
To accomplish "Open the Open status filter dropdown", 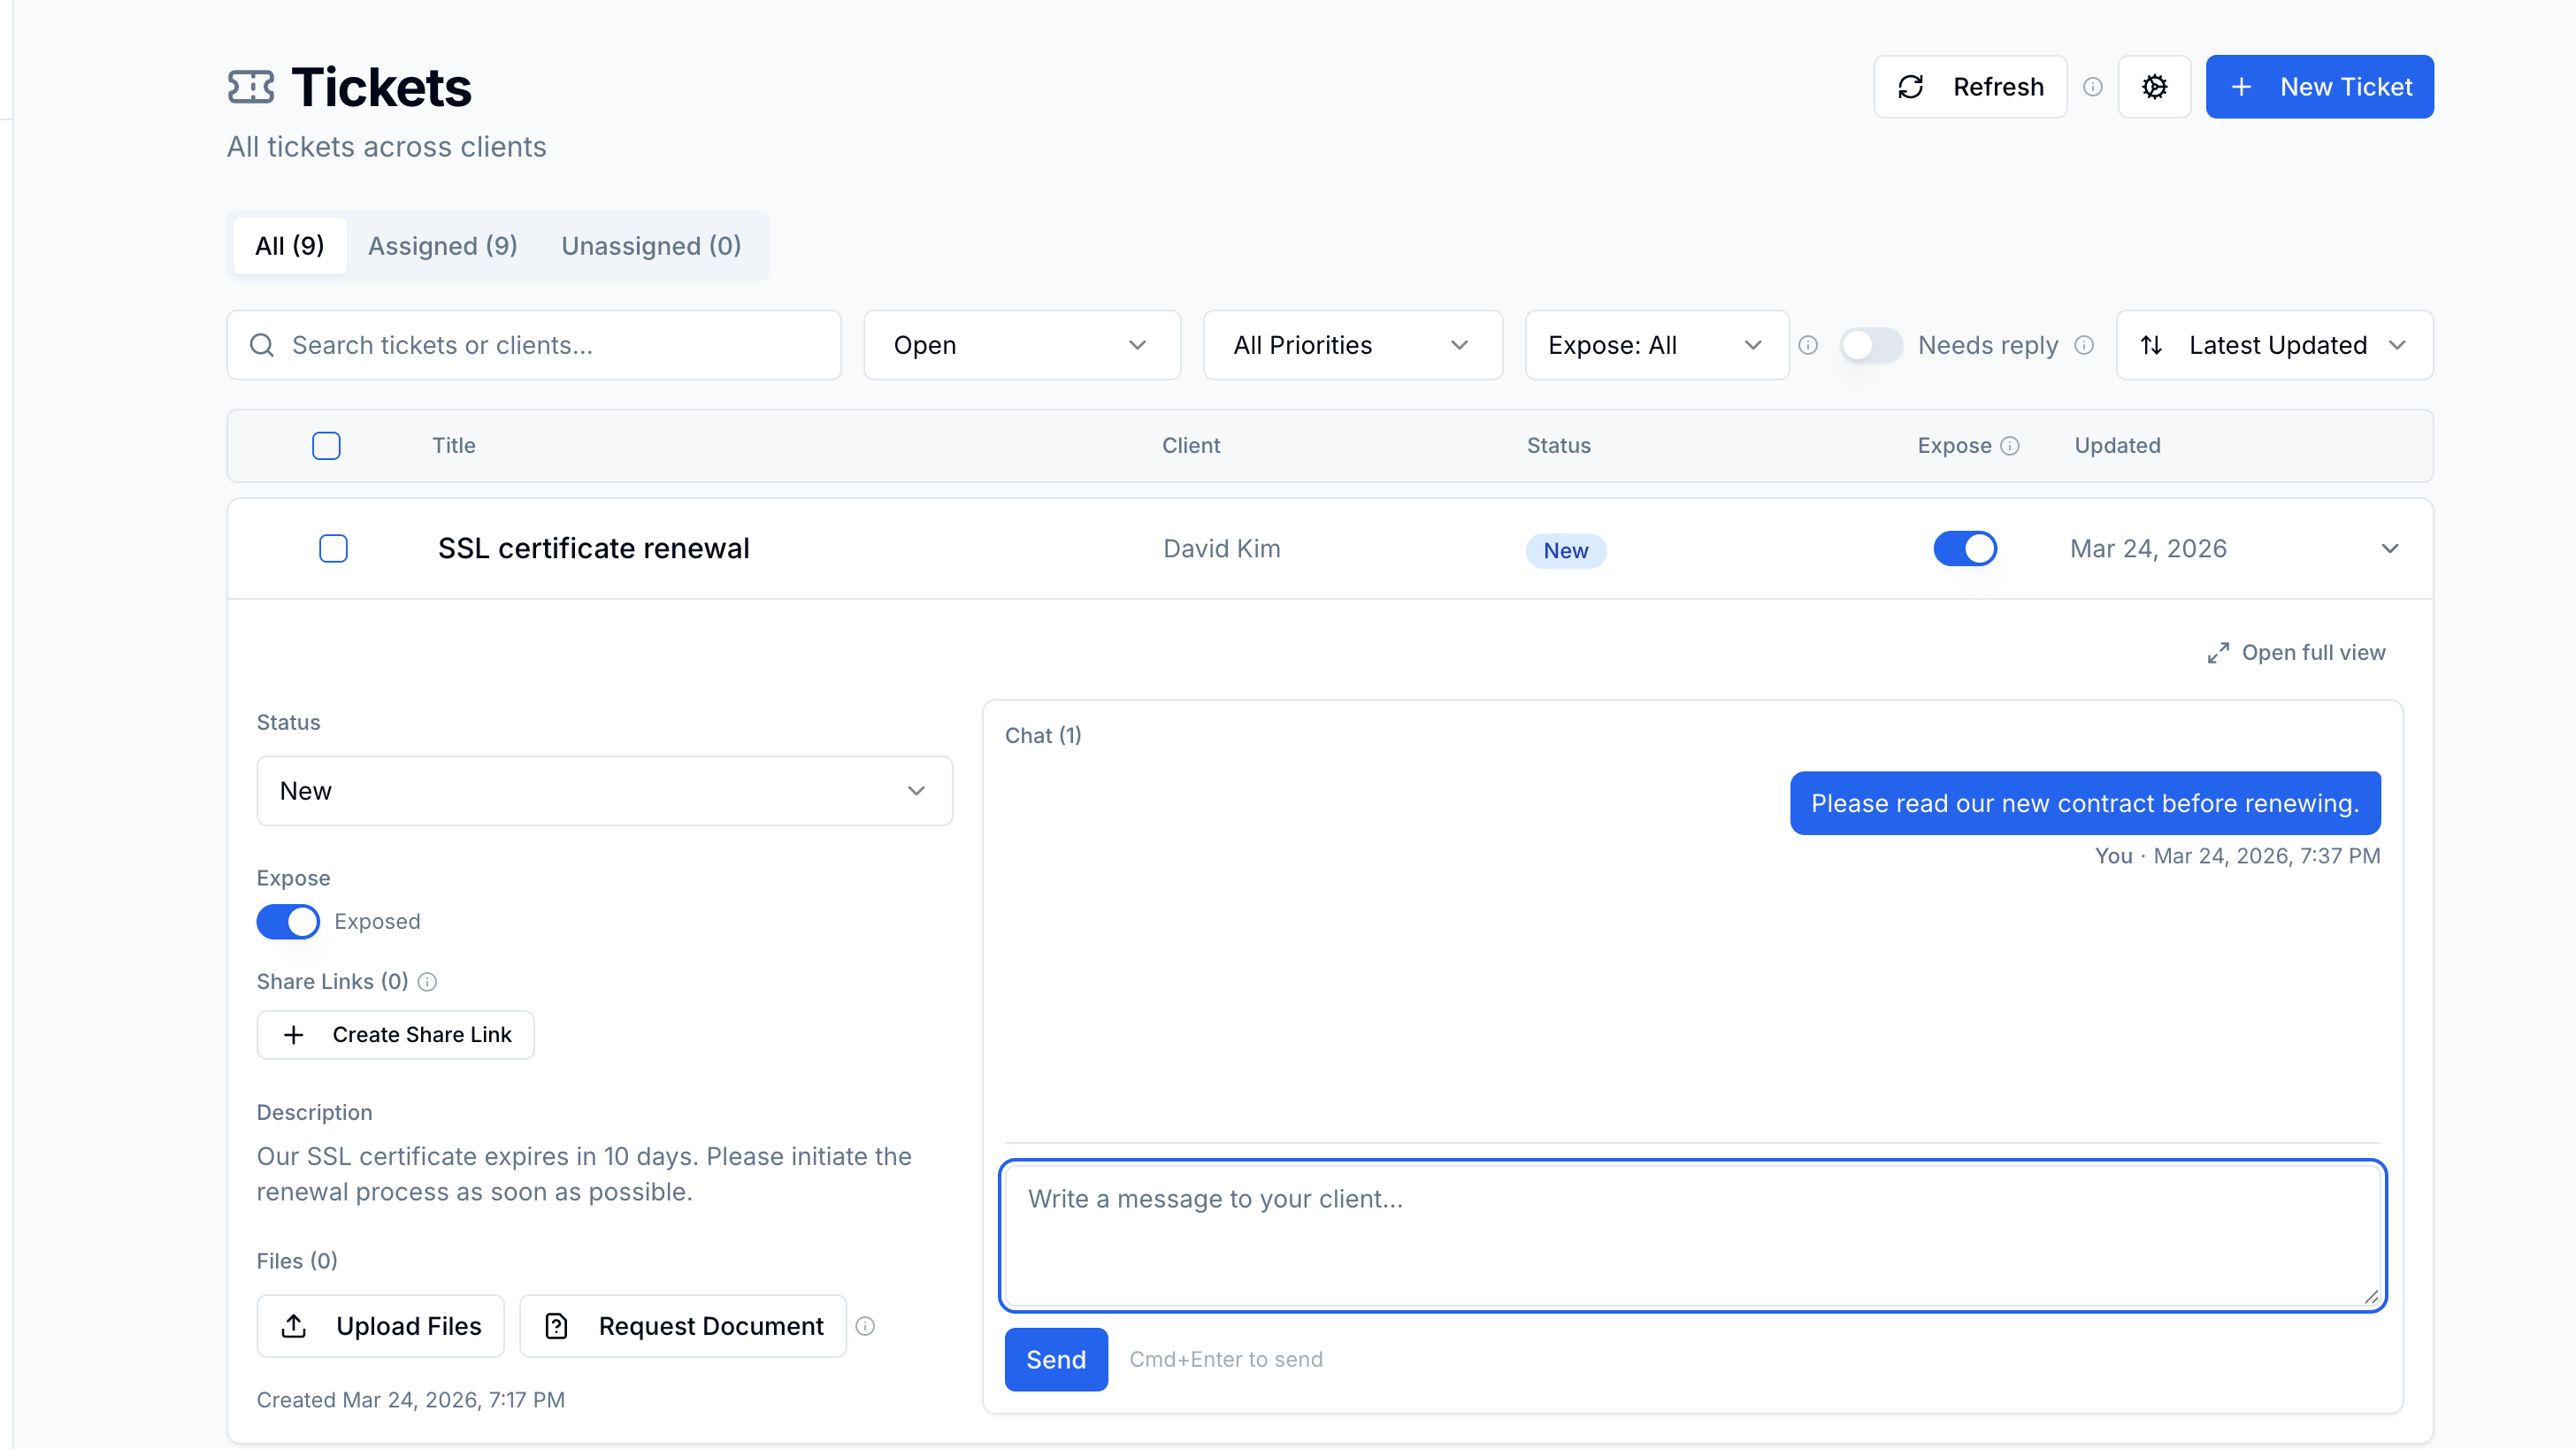I will (1022, 345).
